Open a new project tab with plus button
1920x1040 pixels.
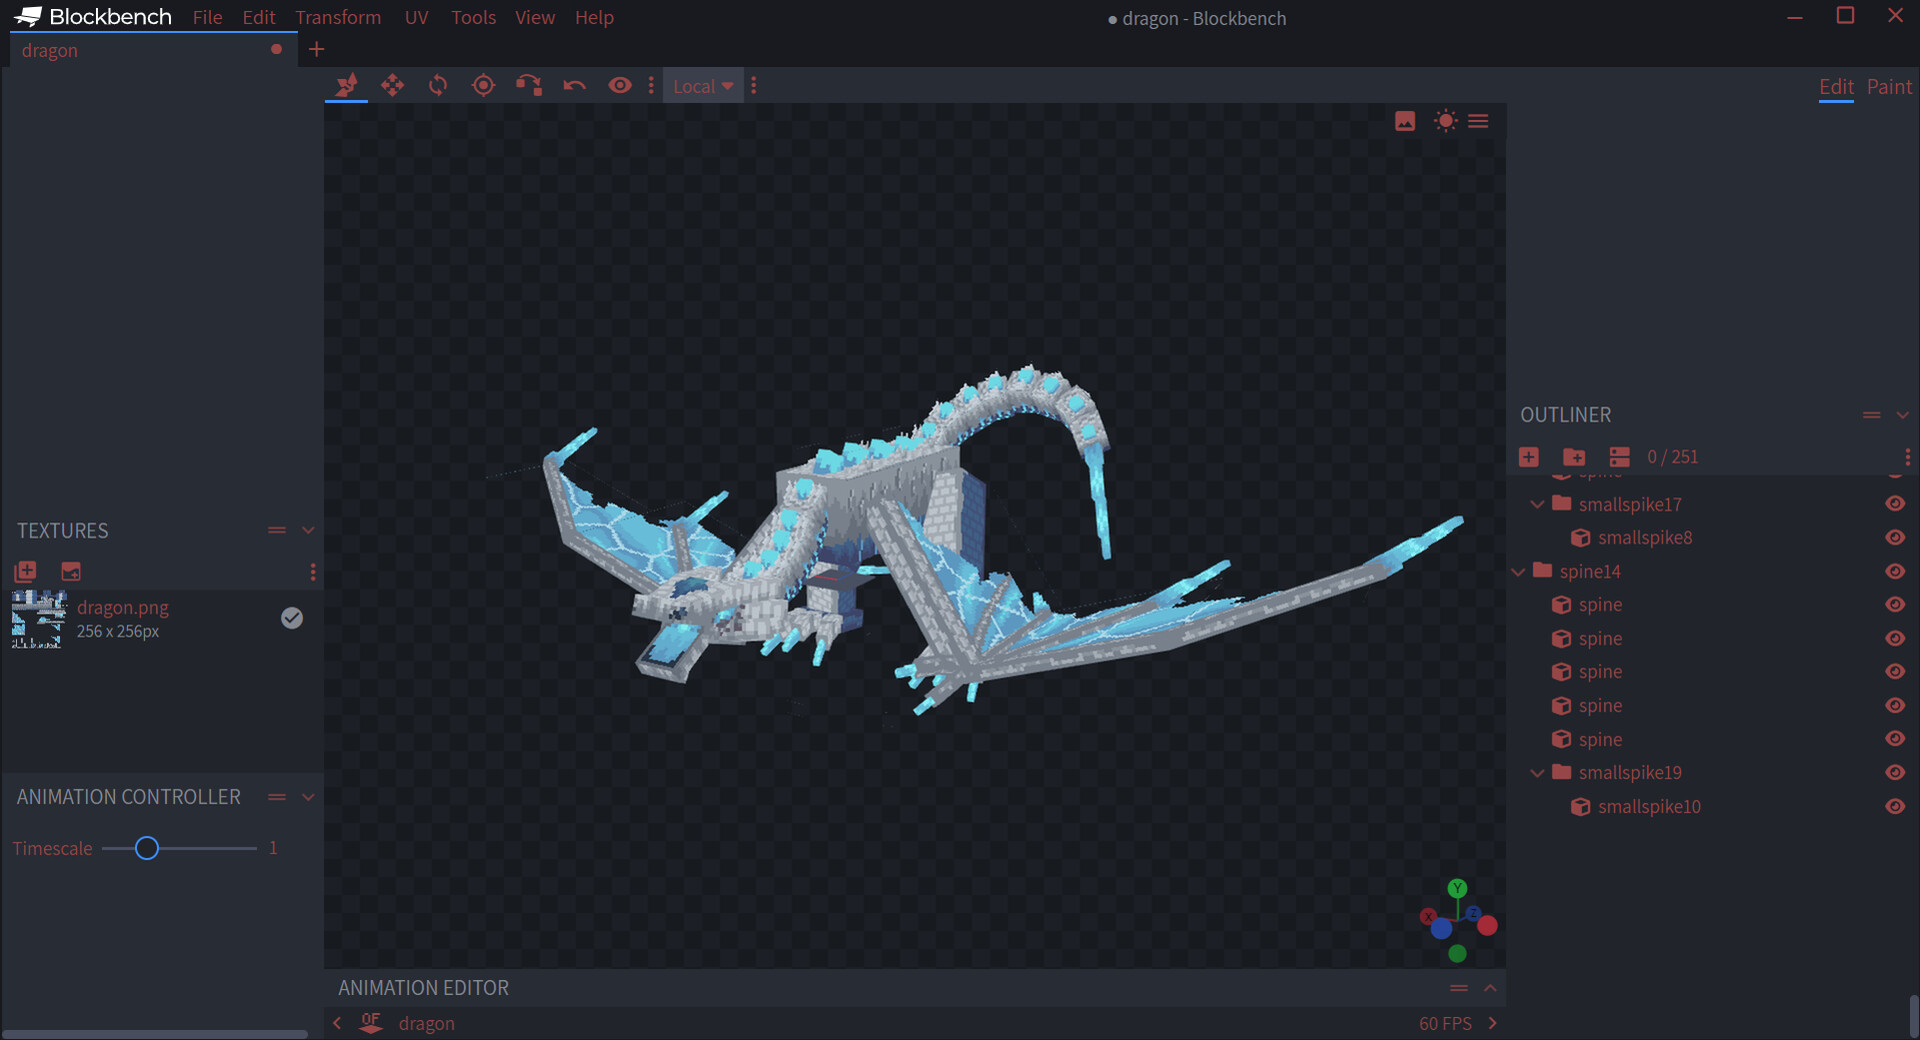[316, 49]
